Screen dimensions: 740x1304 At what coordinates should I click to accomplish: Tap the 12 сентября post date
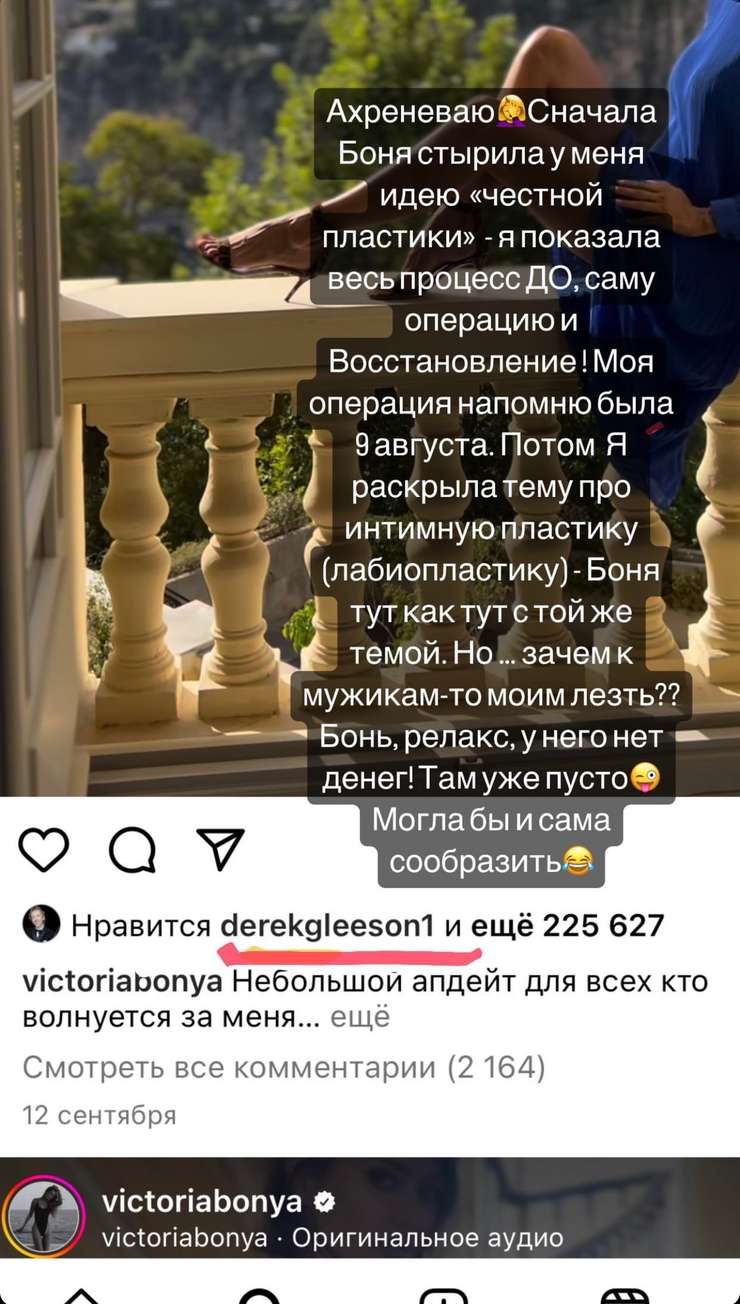tap(99, 1115)
